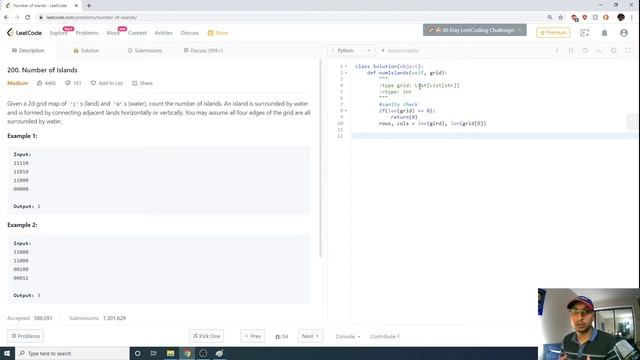The height and width of the screenshot is (360, 640).
Task: Go to the Next problem
Action: [310, 336]
